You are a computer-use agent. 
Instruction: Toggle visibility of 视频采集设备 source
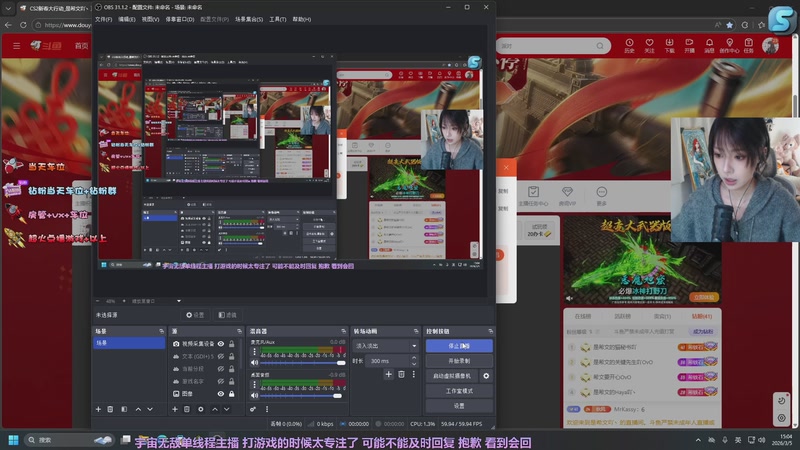221,344
